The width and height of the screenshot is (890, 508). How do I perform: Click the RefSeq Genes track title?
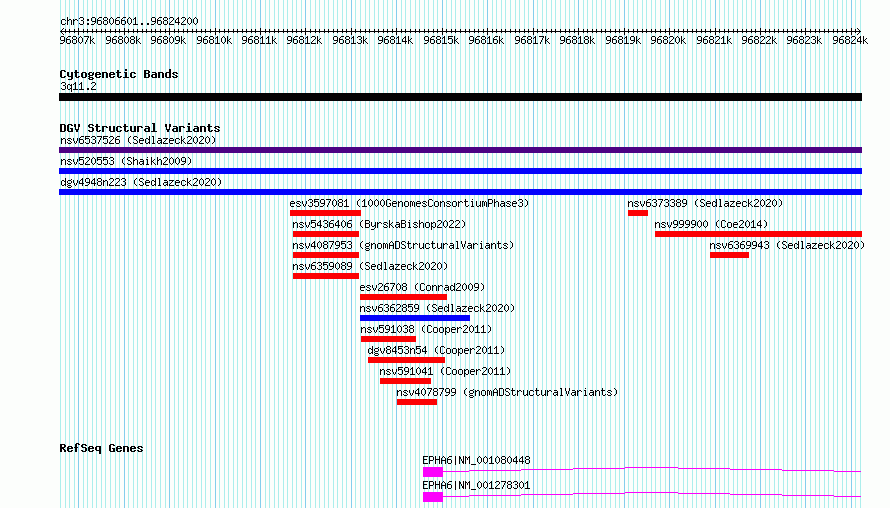[x=101, y=448]
